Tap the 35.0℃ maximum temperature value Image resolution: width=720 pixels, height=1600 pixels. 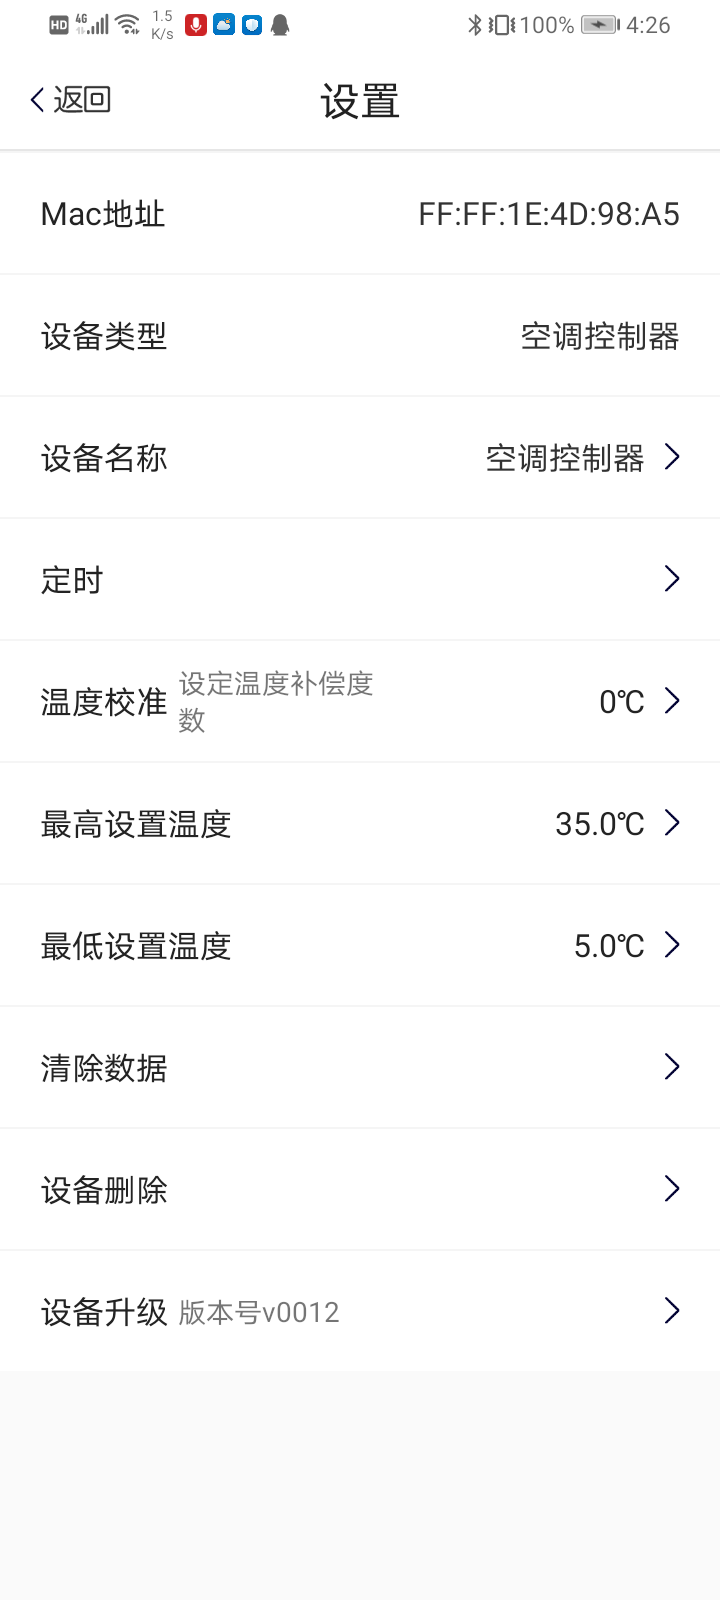pos(600,824)
